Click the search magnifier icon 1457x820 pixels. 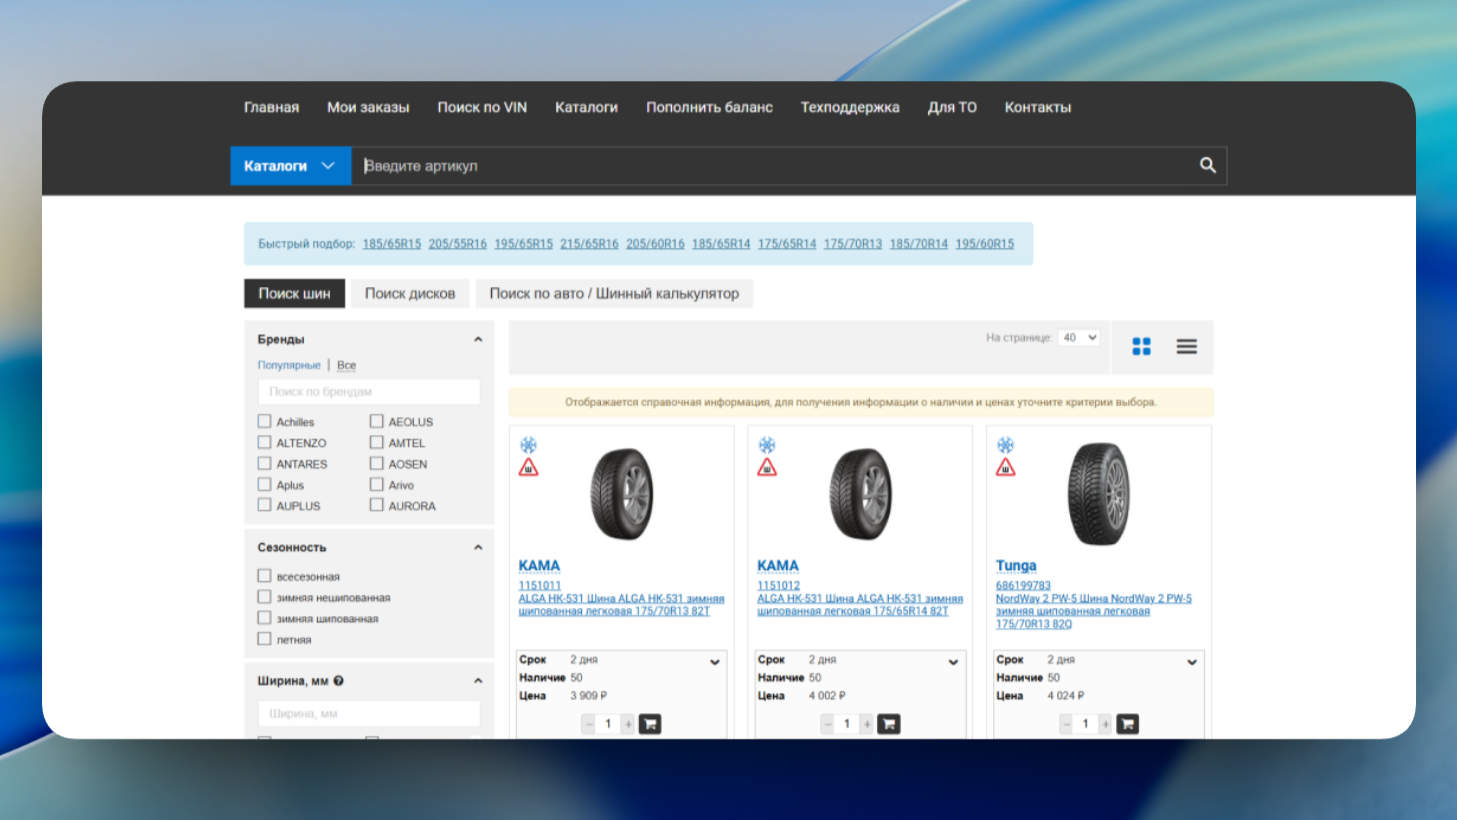[1207, 166]
